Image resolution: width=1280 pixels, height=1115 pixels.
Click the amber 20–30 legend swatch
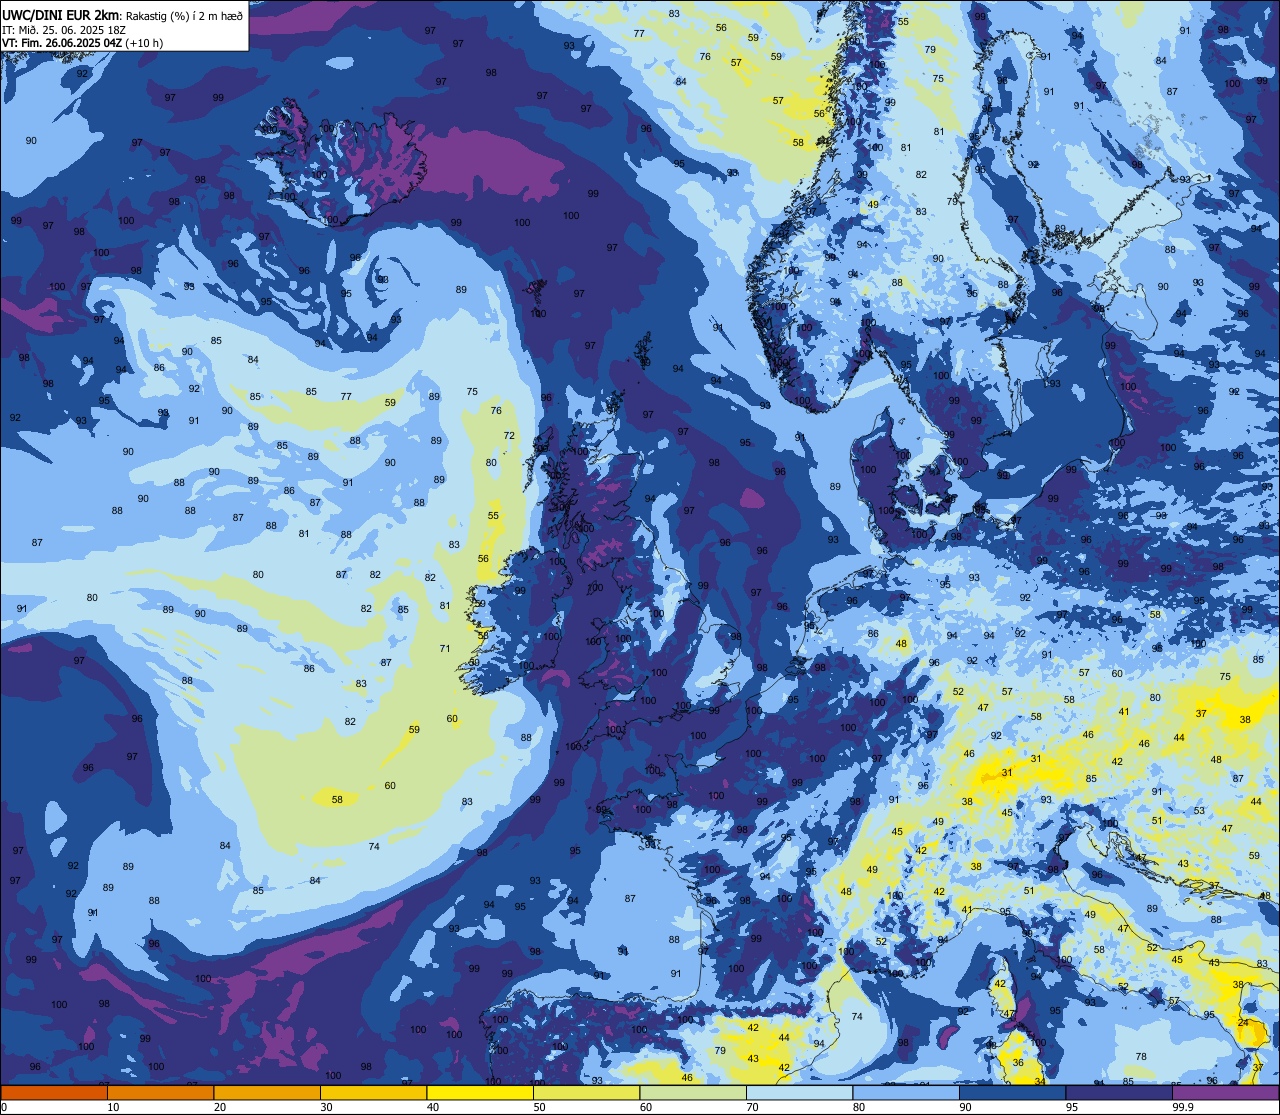click(x=267, y=1092)
